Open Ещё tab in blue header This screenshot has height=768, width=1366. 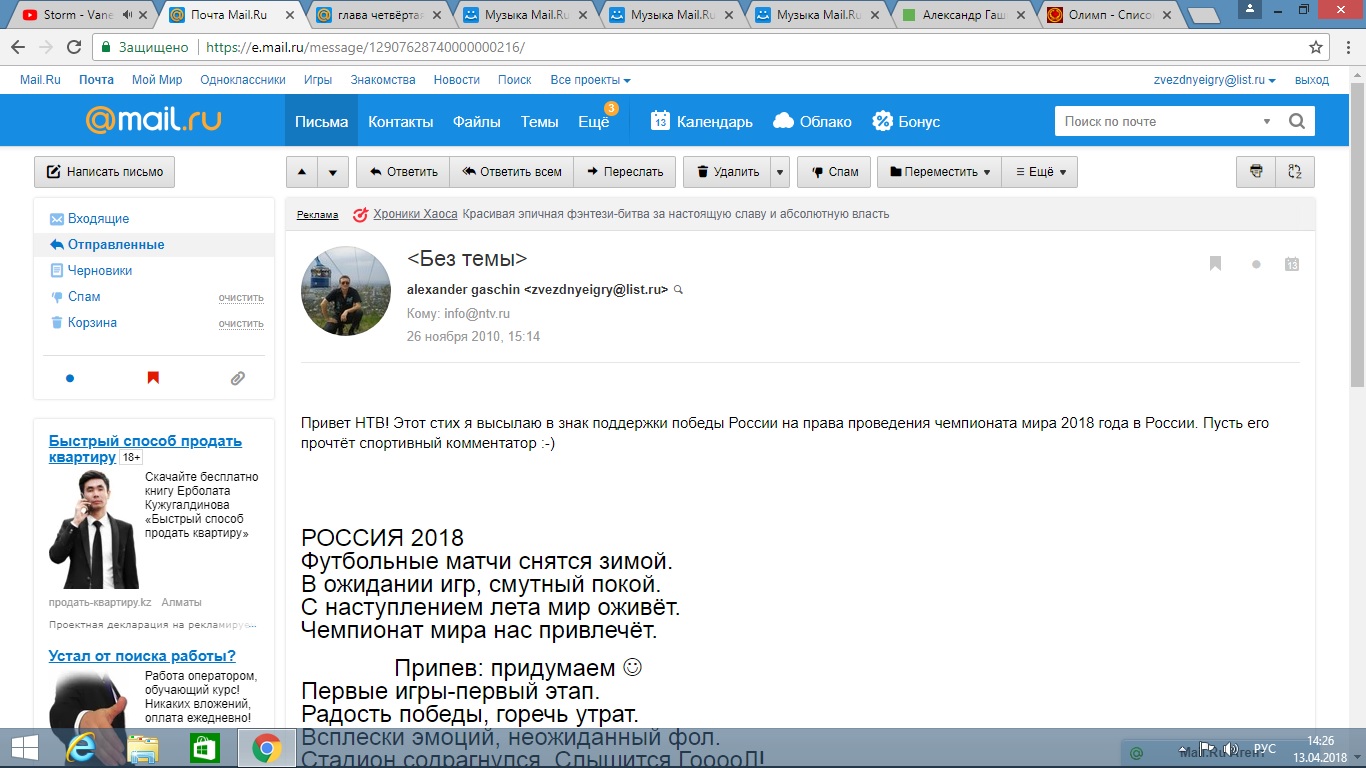pos(594,121)
